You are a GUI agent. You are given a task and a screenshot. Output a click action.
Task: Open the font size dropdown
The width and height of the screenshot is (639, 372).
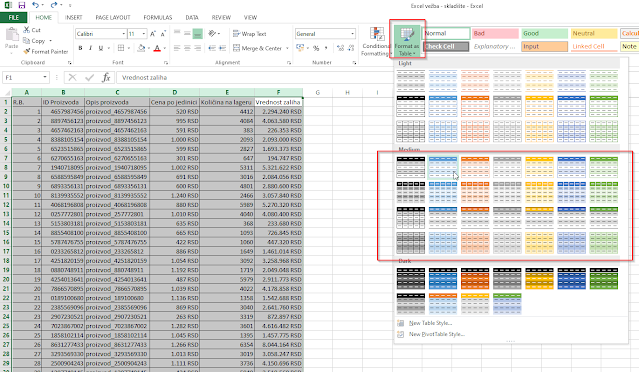click(143, 34)
